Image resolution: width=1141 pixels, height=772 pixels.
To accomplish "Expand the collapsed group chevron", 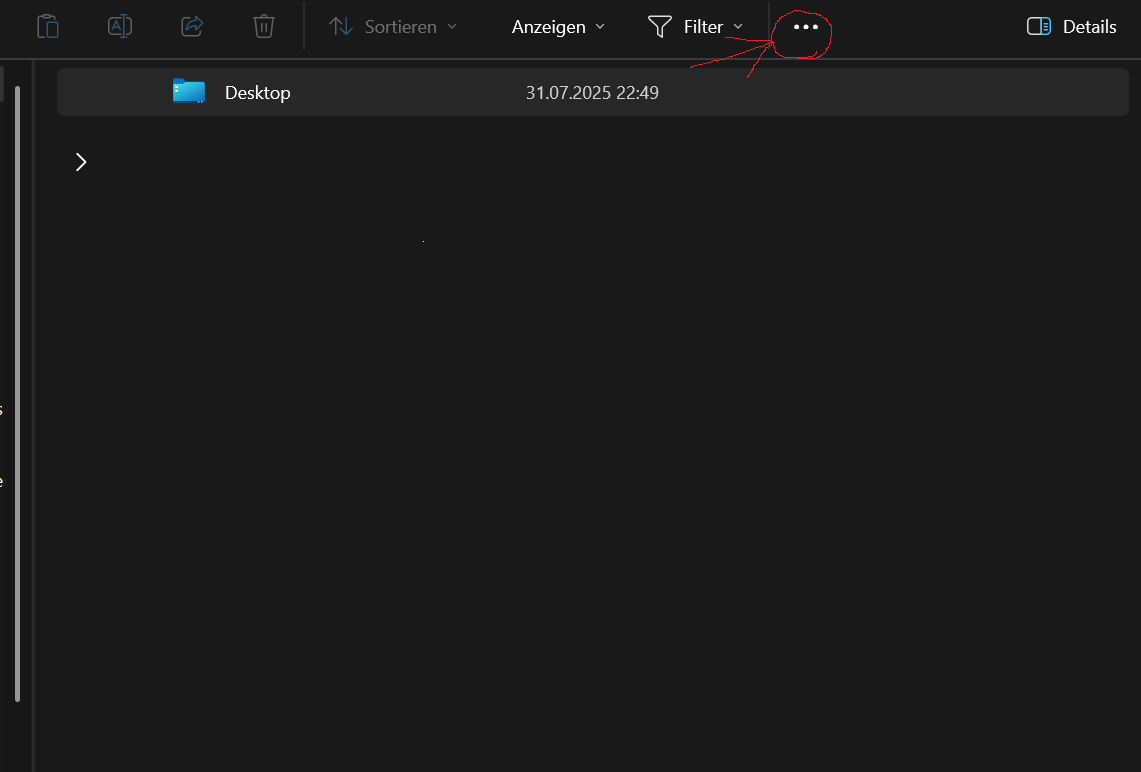I will pyautogui.click(x=81, y=162).
